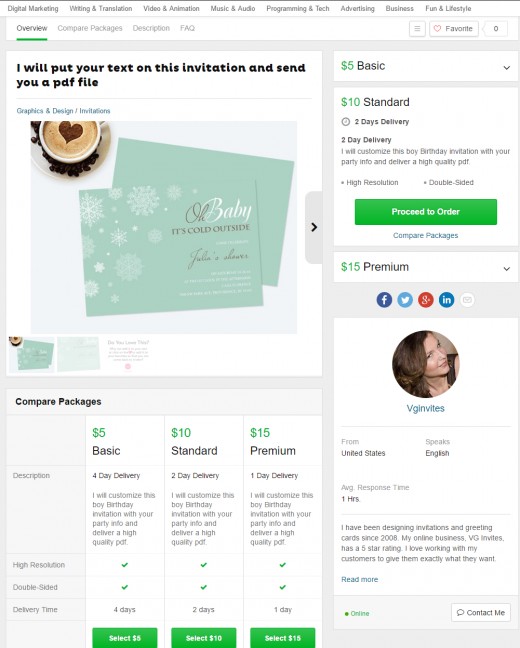This screenshot has width=520, height=648.
Task: Open Read more seller description link
Action: [360, 579]
